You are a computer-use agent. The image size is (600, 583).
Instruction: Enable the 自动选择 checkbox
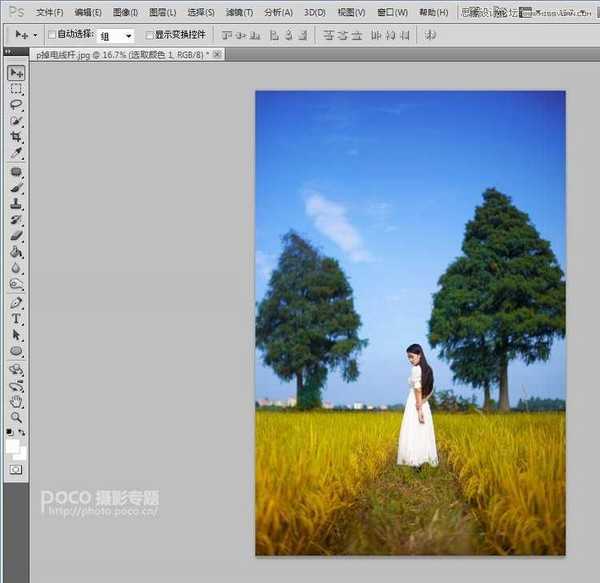[52, 34]
